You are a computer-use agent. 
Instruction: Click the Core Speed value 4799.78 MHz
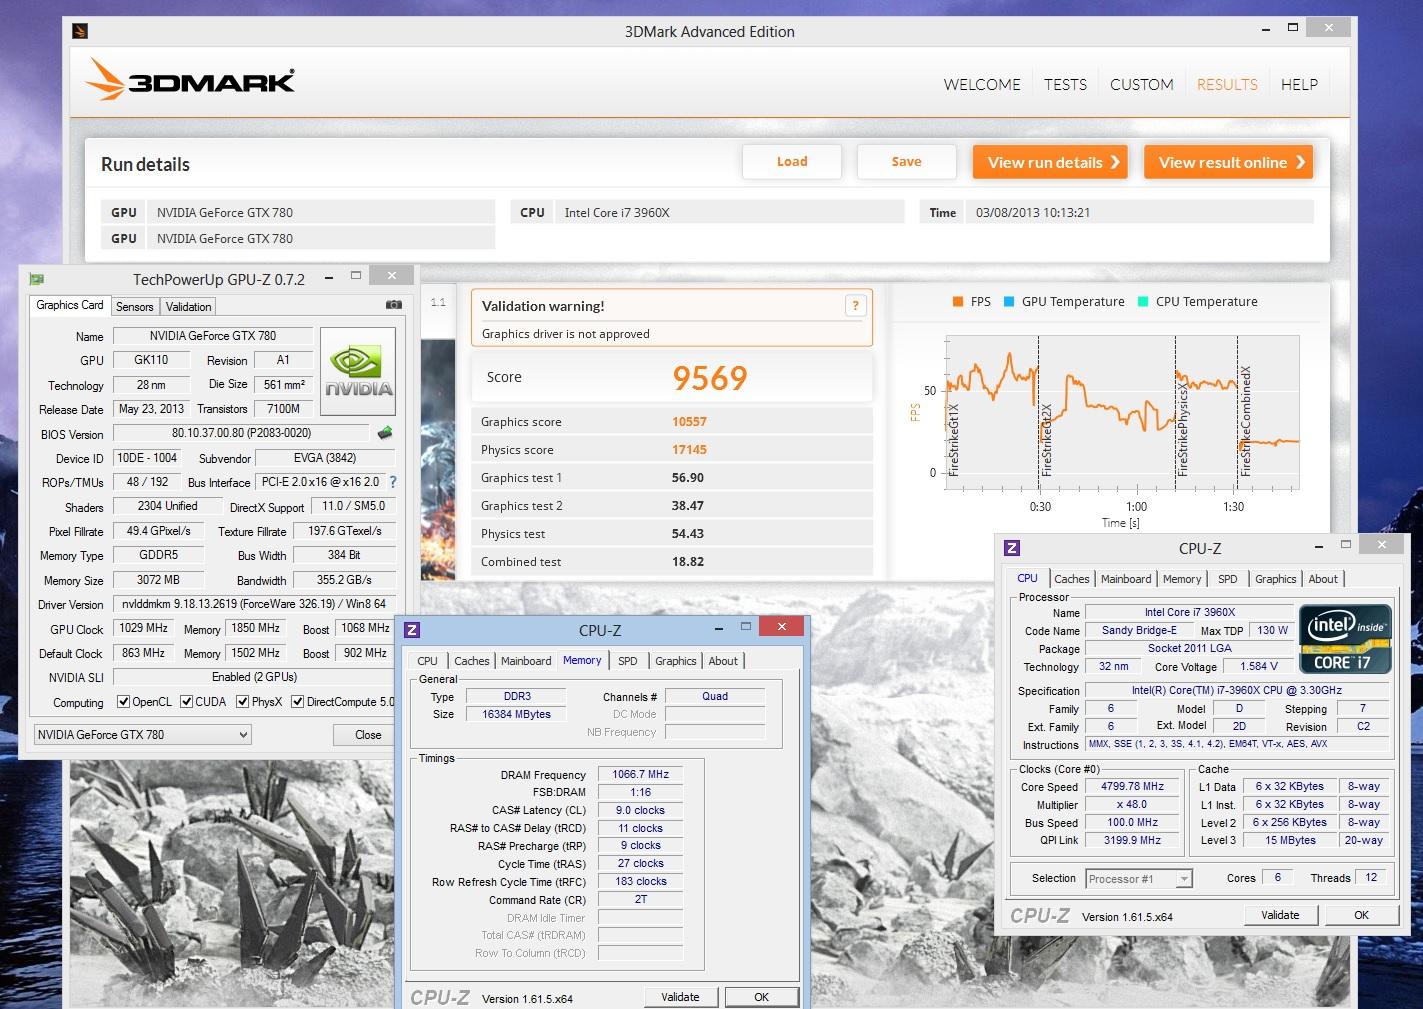pos(1133,786)
